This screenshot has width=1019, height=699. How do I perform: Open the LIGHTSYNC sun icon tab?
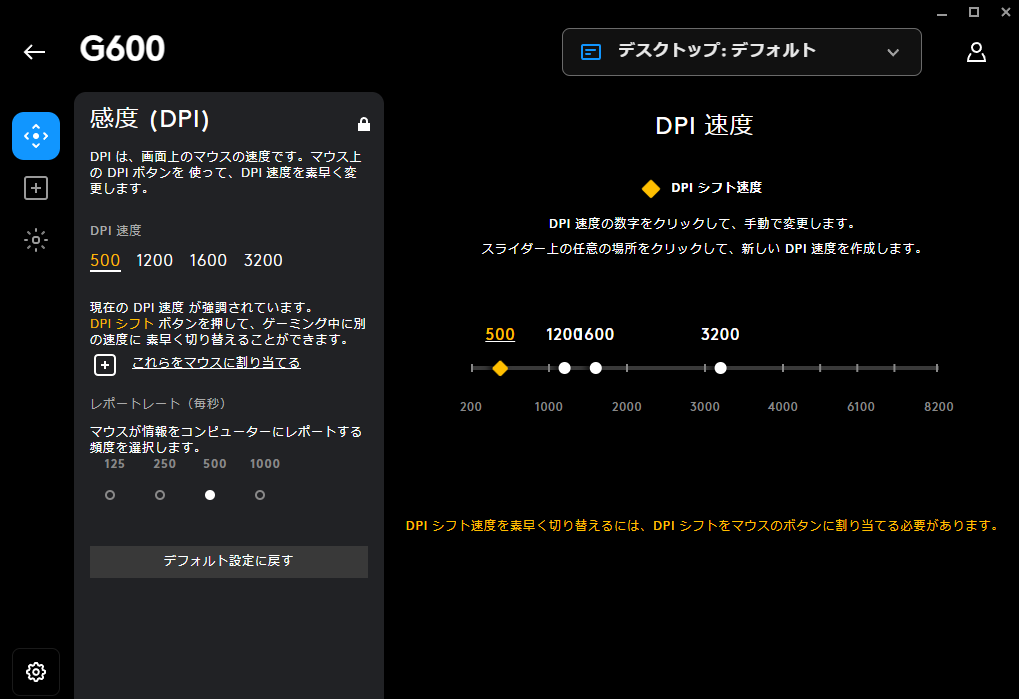coord(36,240)
